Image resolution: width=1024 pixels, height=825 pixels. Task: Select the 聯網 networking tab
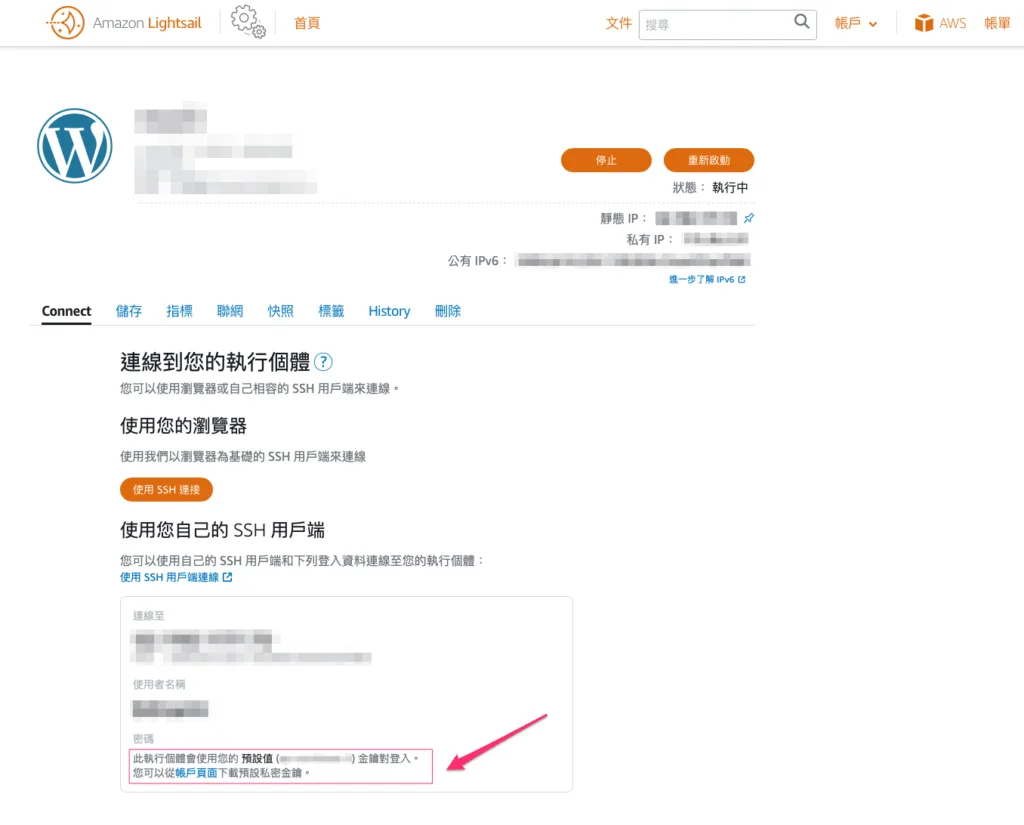(x=230, y=311)
